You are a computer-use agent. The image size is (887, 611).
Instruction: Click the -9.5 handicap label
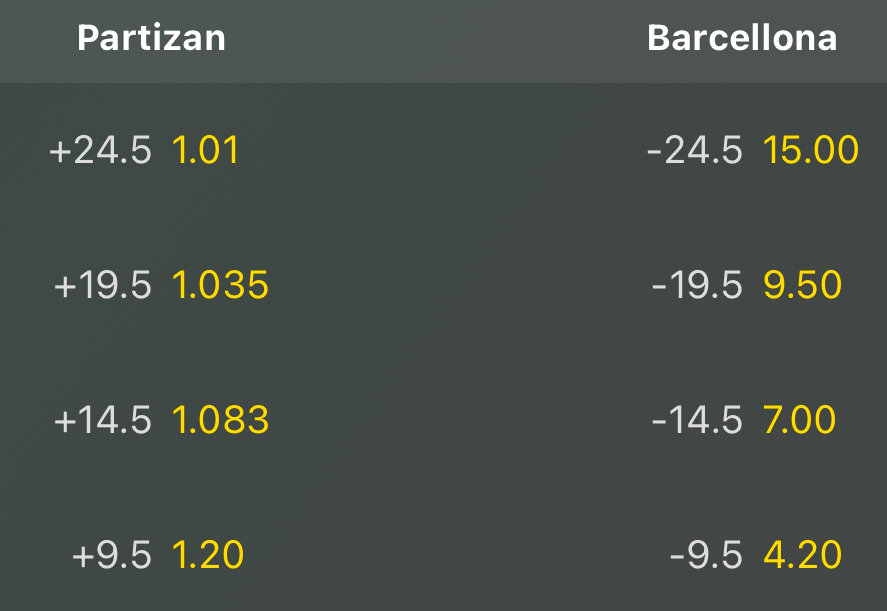[706, 555]
